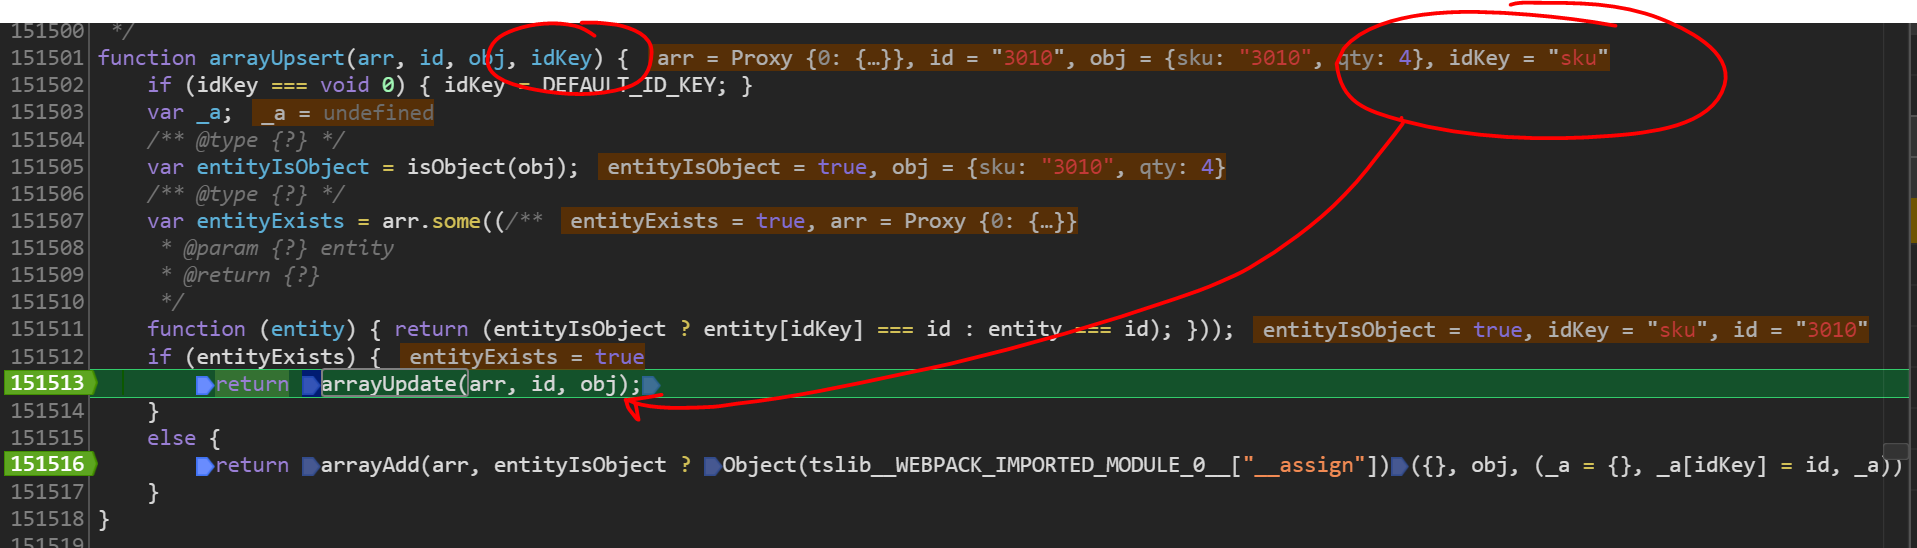Remove the breakpoint on line 151513

pyautogui.click(x=48, y=383)
